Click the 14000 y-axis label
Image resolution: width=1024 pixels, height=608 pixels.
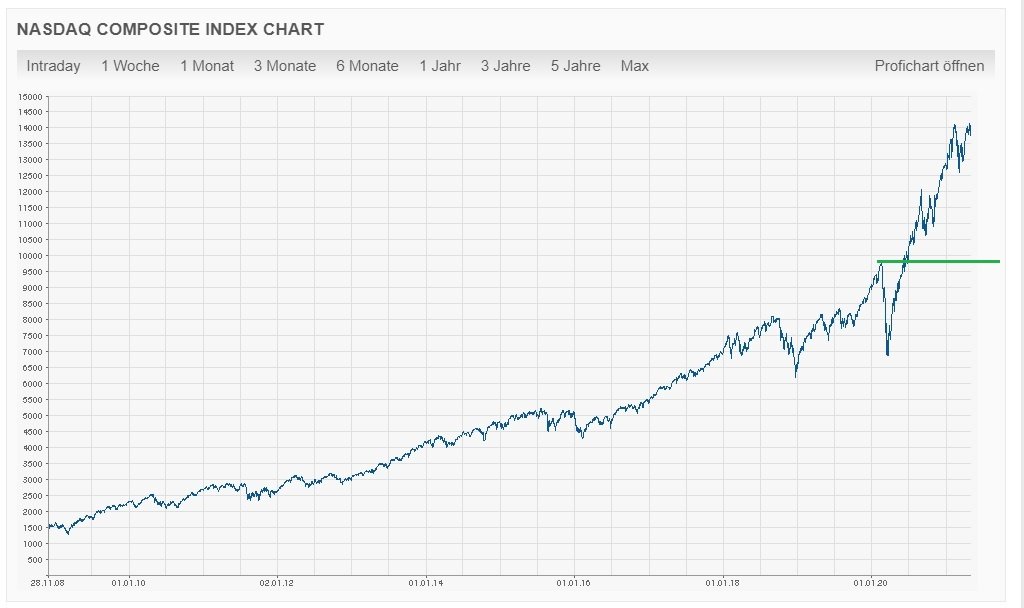coord(30,128)
